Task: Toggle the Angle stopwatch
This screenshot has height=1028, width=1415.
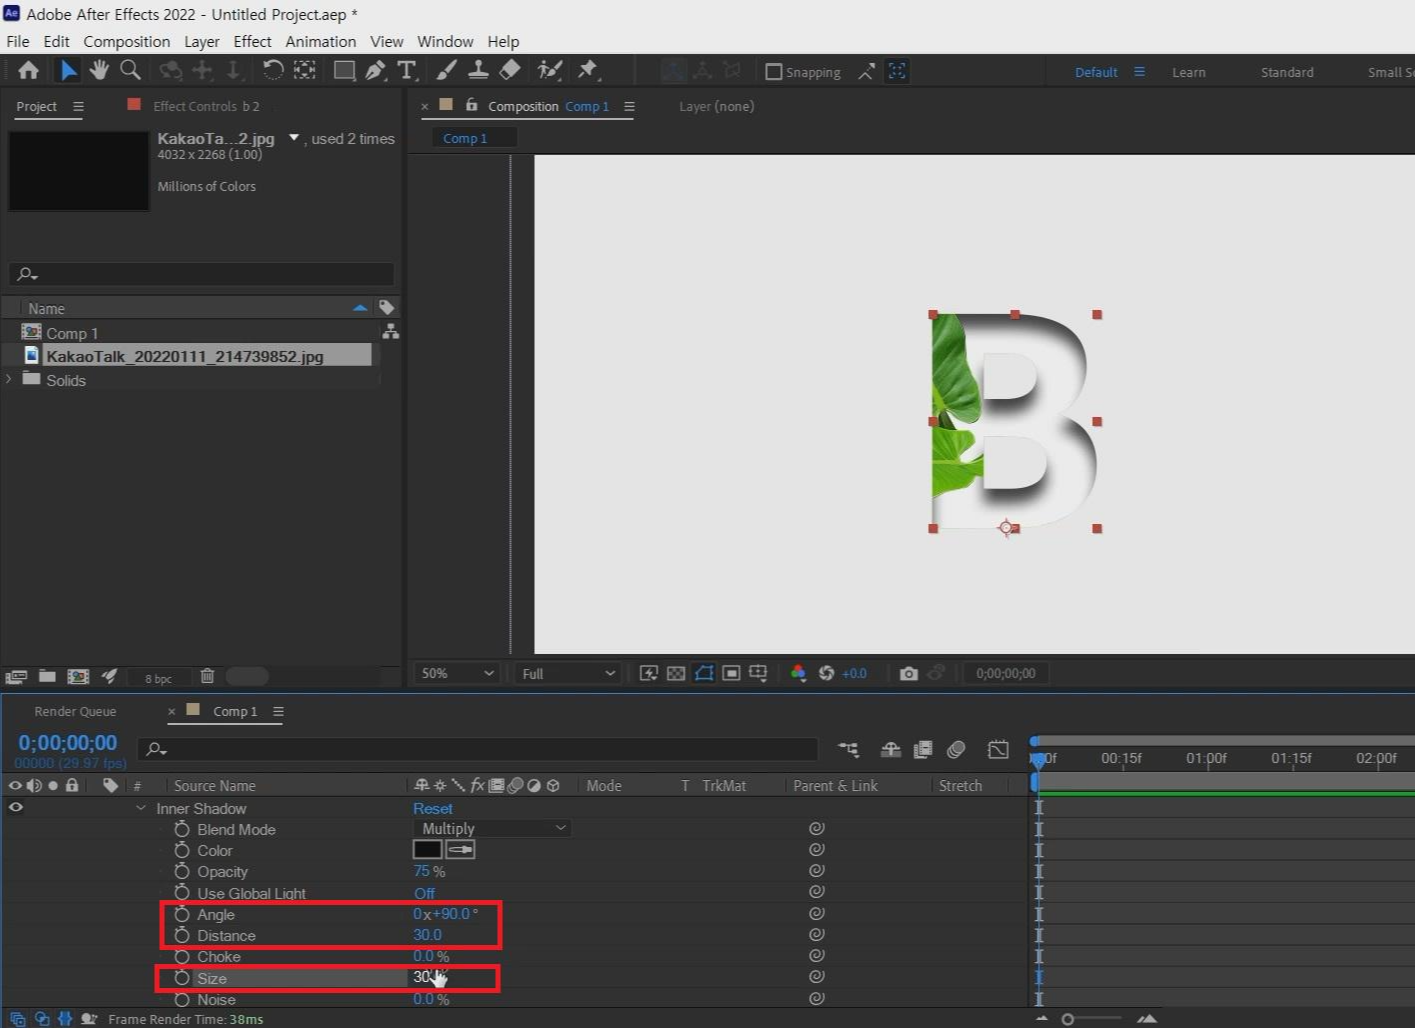Action: [x=182, y=914]
